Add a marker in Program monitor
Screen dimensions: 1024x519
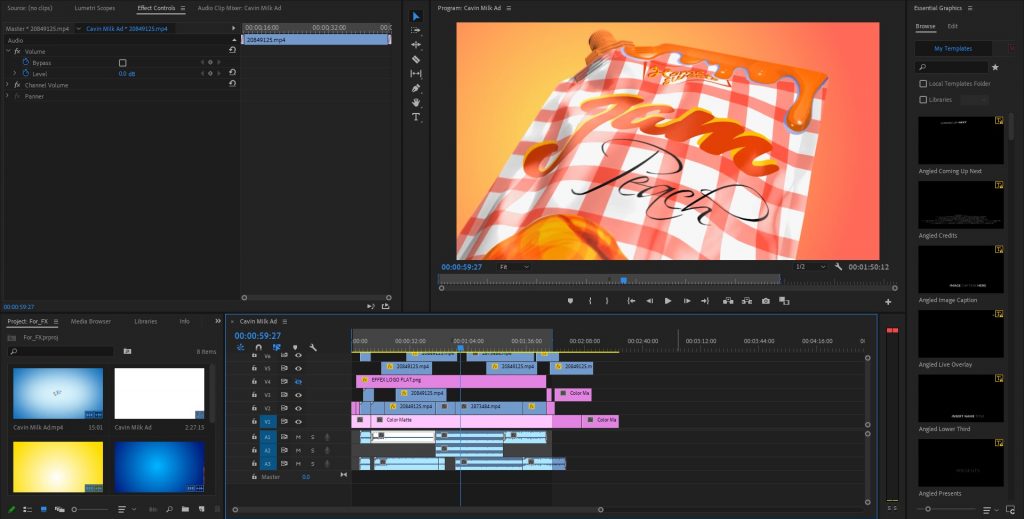coord(570,301)
